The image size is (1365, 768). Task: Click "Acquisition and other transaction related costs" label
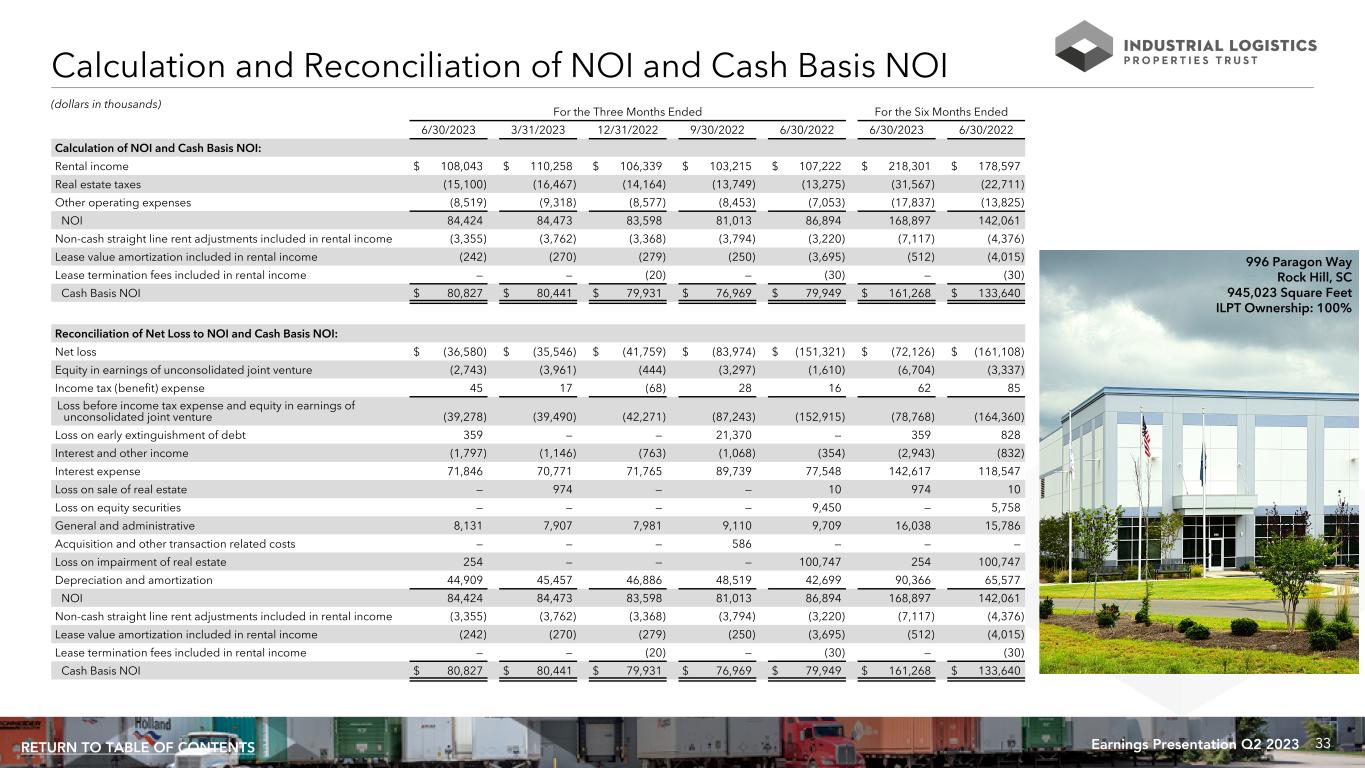(x=175, y=543)
